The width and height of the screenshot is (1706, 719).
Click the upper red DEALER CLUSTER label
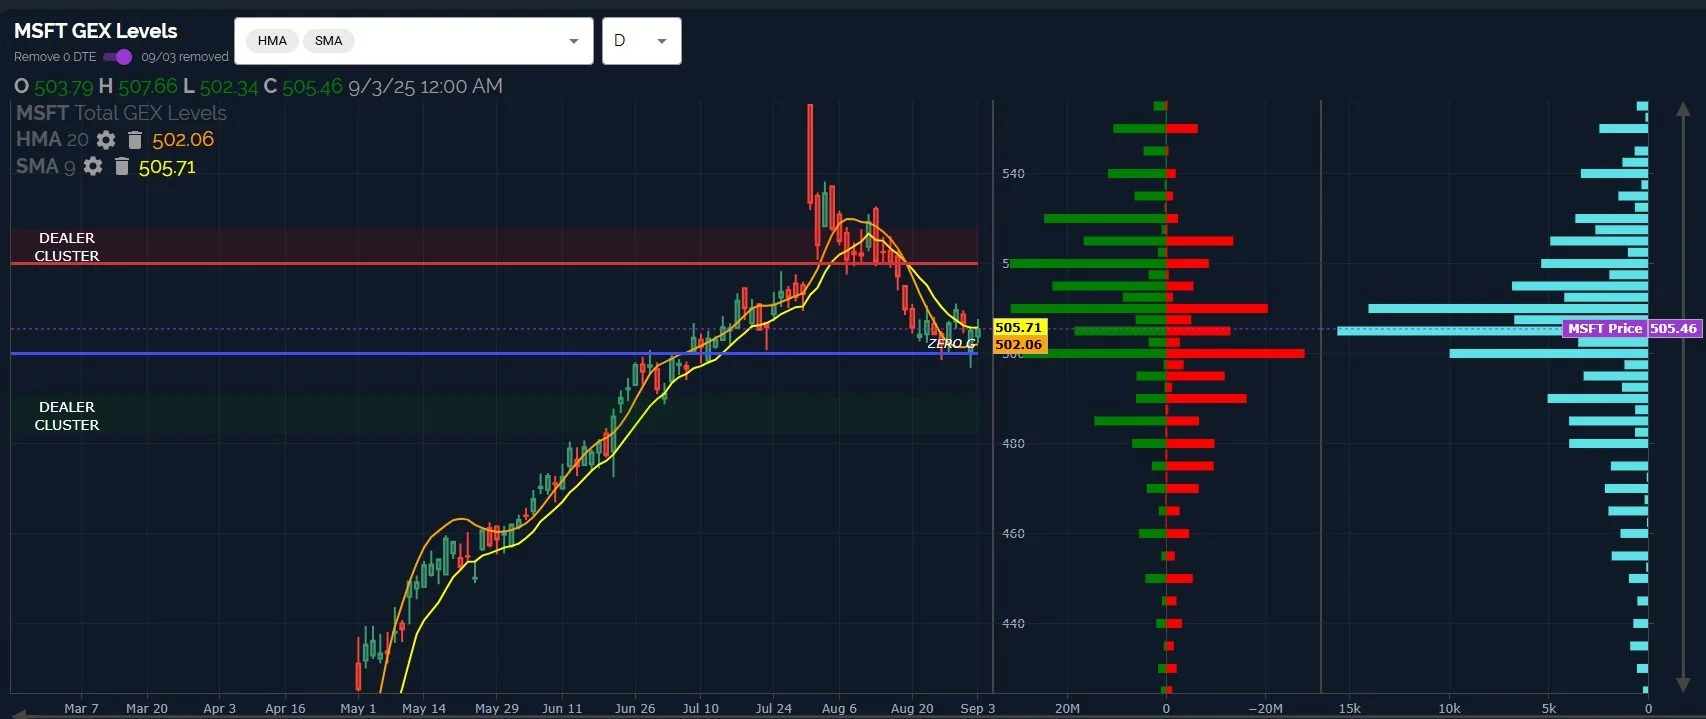point(67,247)
